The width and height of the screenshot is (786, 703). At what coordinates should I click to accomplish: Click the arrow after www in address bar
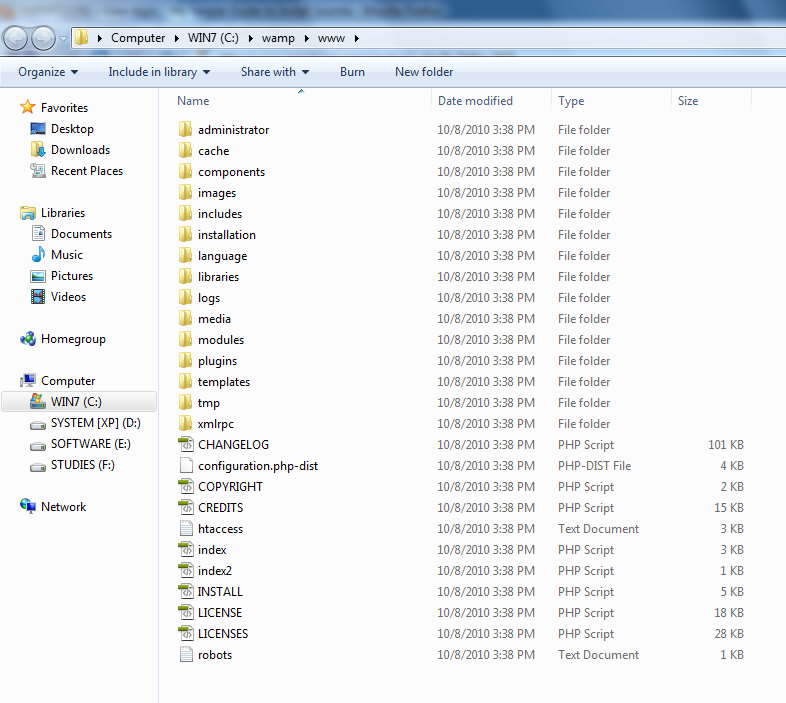click(356, 38)
